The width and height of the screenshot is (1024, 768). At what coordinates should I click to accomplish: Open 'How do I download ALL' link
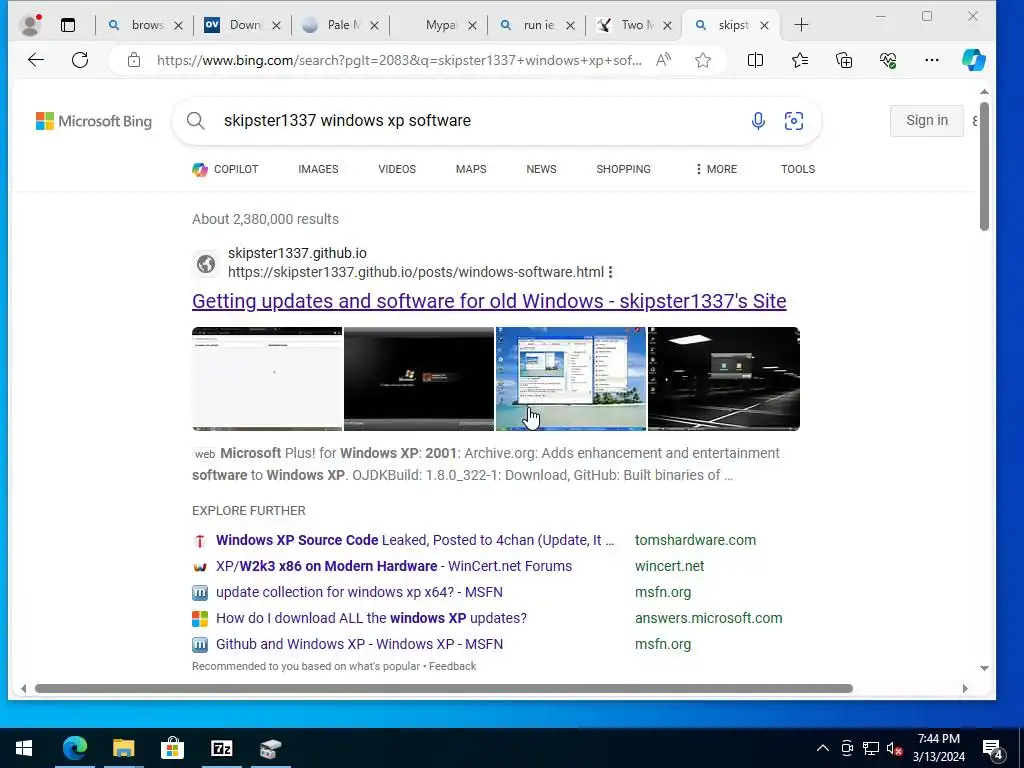point(371,618)
